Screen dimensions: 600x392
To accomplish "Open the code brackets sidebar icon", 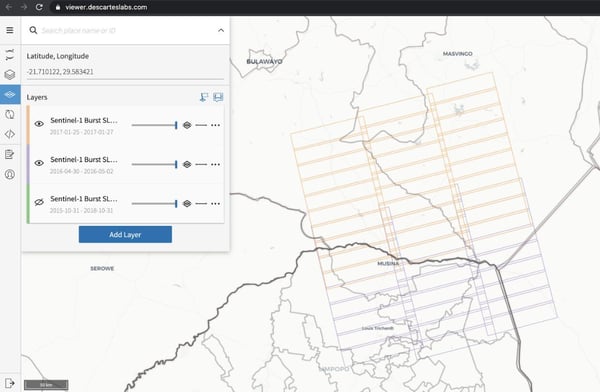I will click(10, 134).
